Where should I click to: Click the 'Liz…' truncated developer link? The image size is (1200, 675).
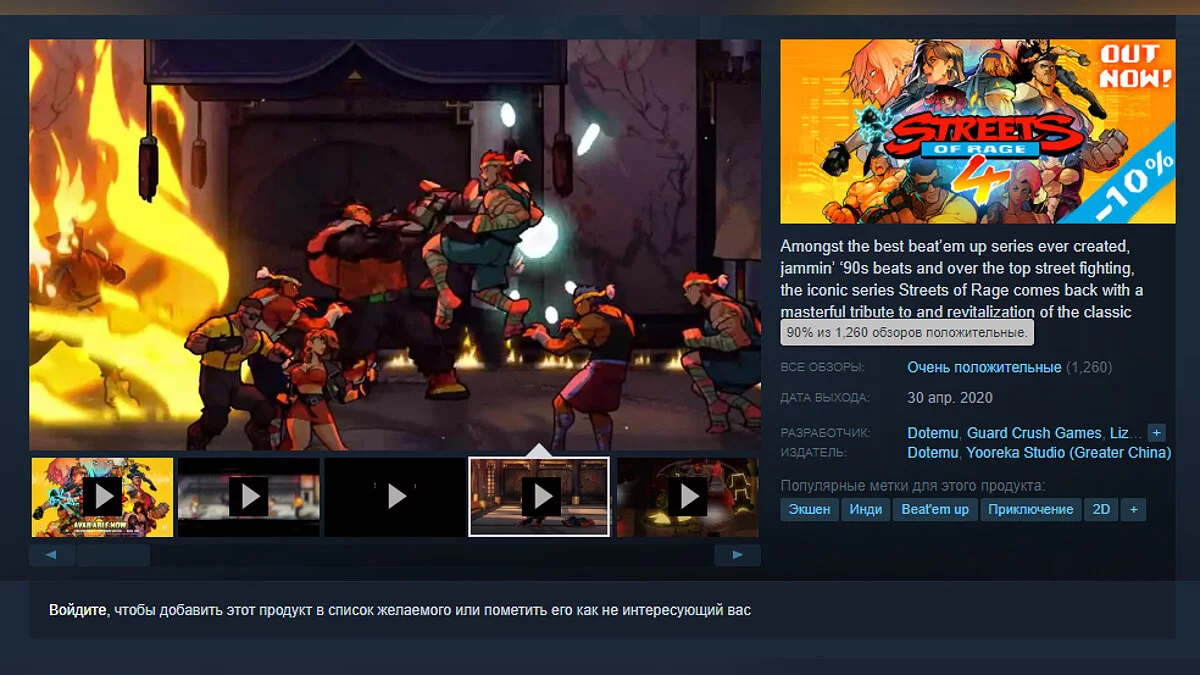pos(1125,433)
